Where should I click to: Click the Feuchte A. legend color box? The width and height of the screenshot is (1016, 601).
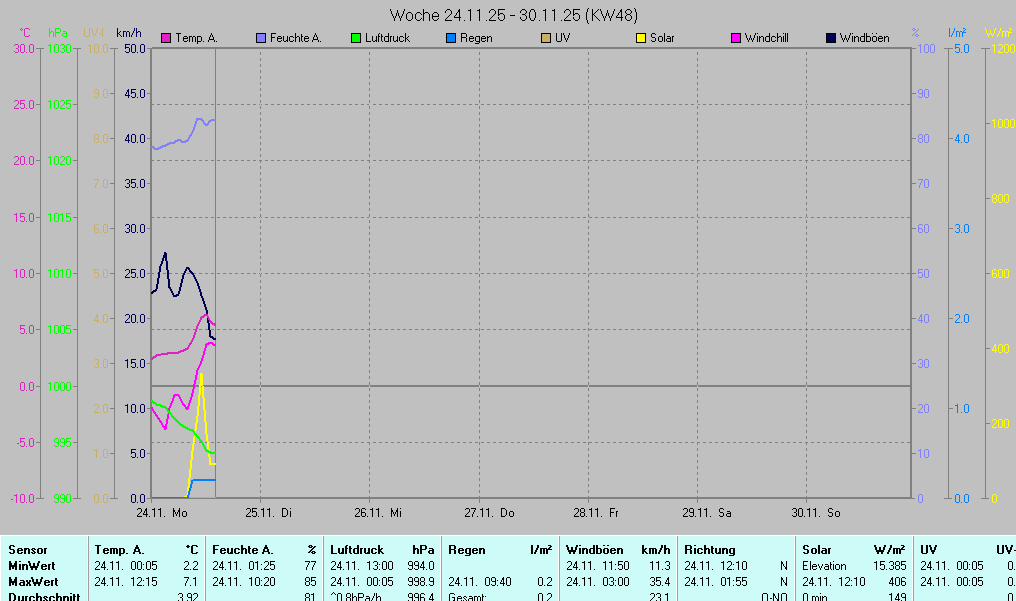coord(261,38)
